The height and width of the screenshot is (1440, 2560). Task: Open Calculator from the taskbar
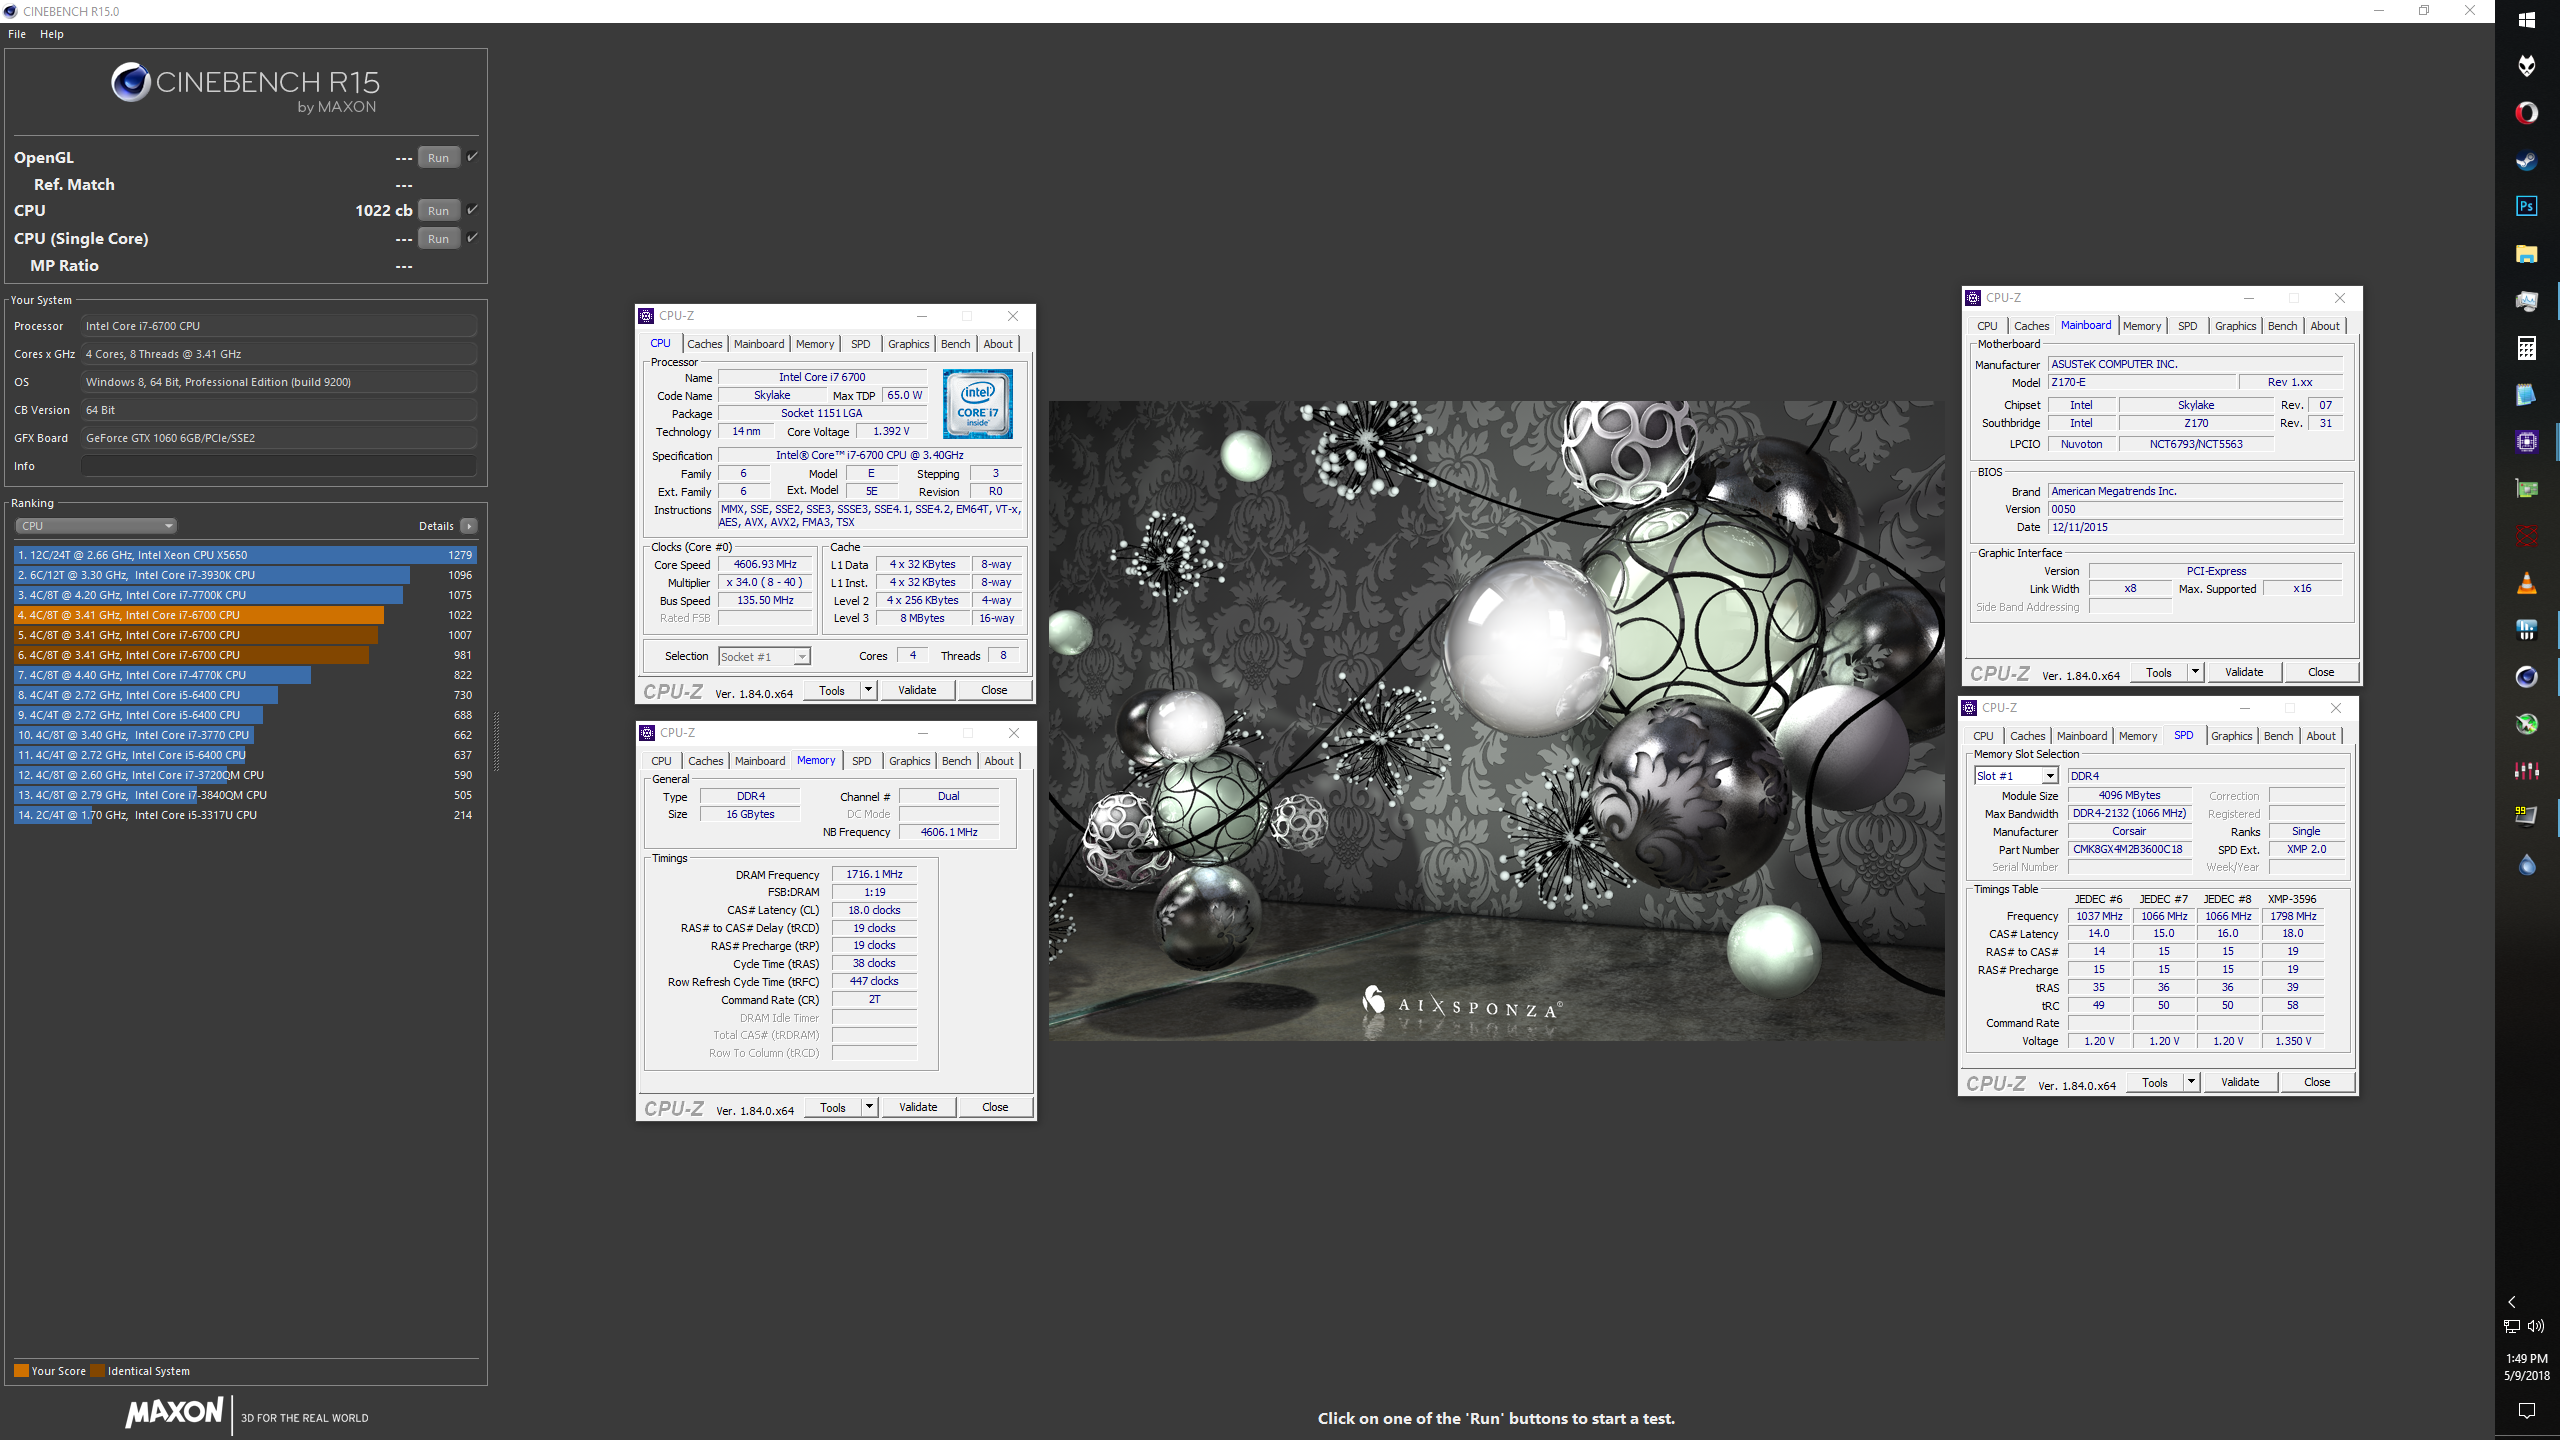point(2527,348)
